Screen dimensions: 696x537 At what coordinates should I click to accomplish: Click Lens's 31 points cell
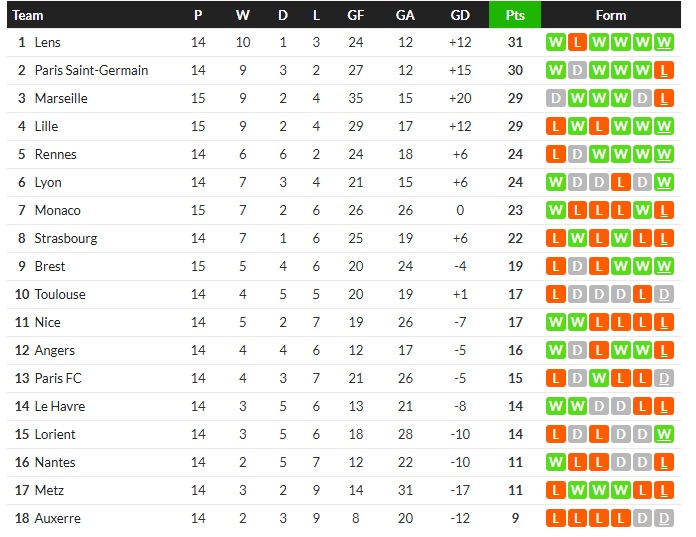click(514, 43)
